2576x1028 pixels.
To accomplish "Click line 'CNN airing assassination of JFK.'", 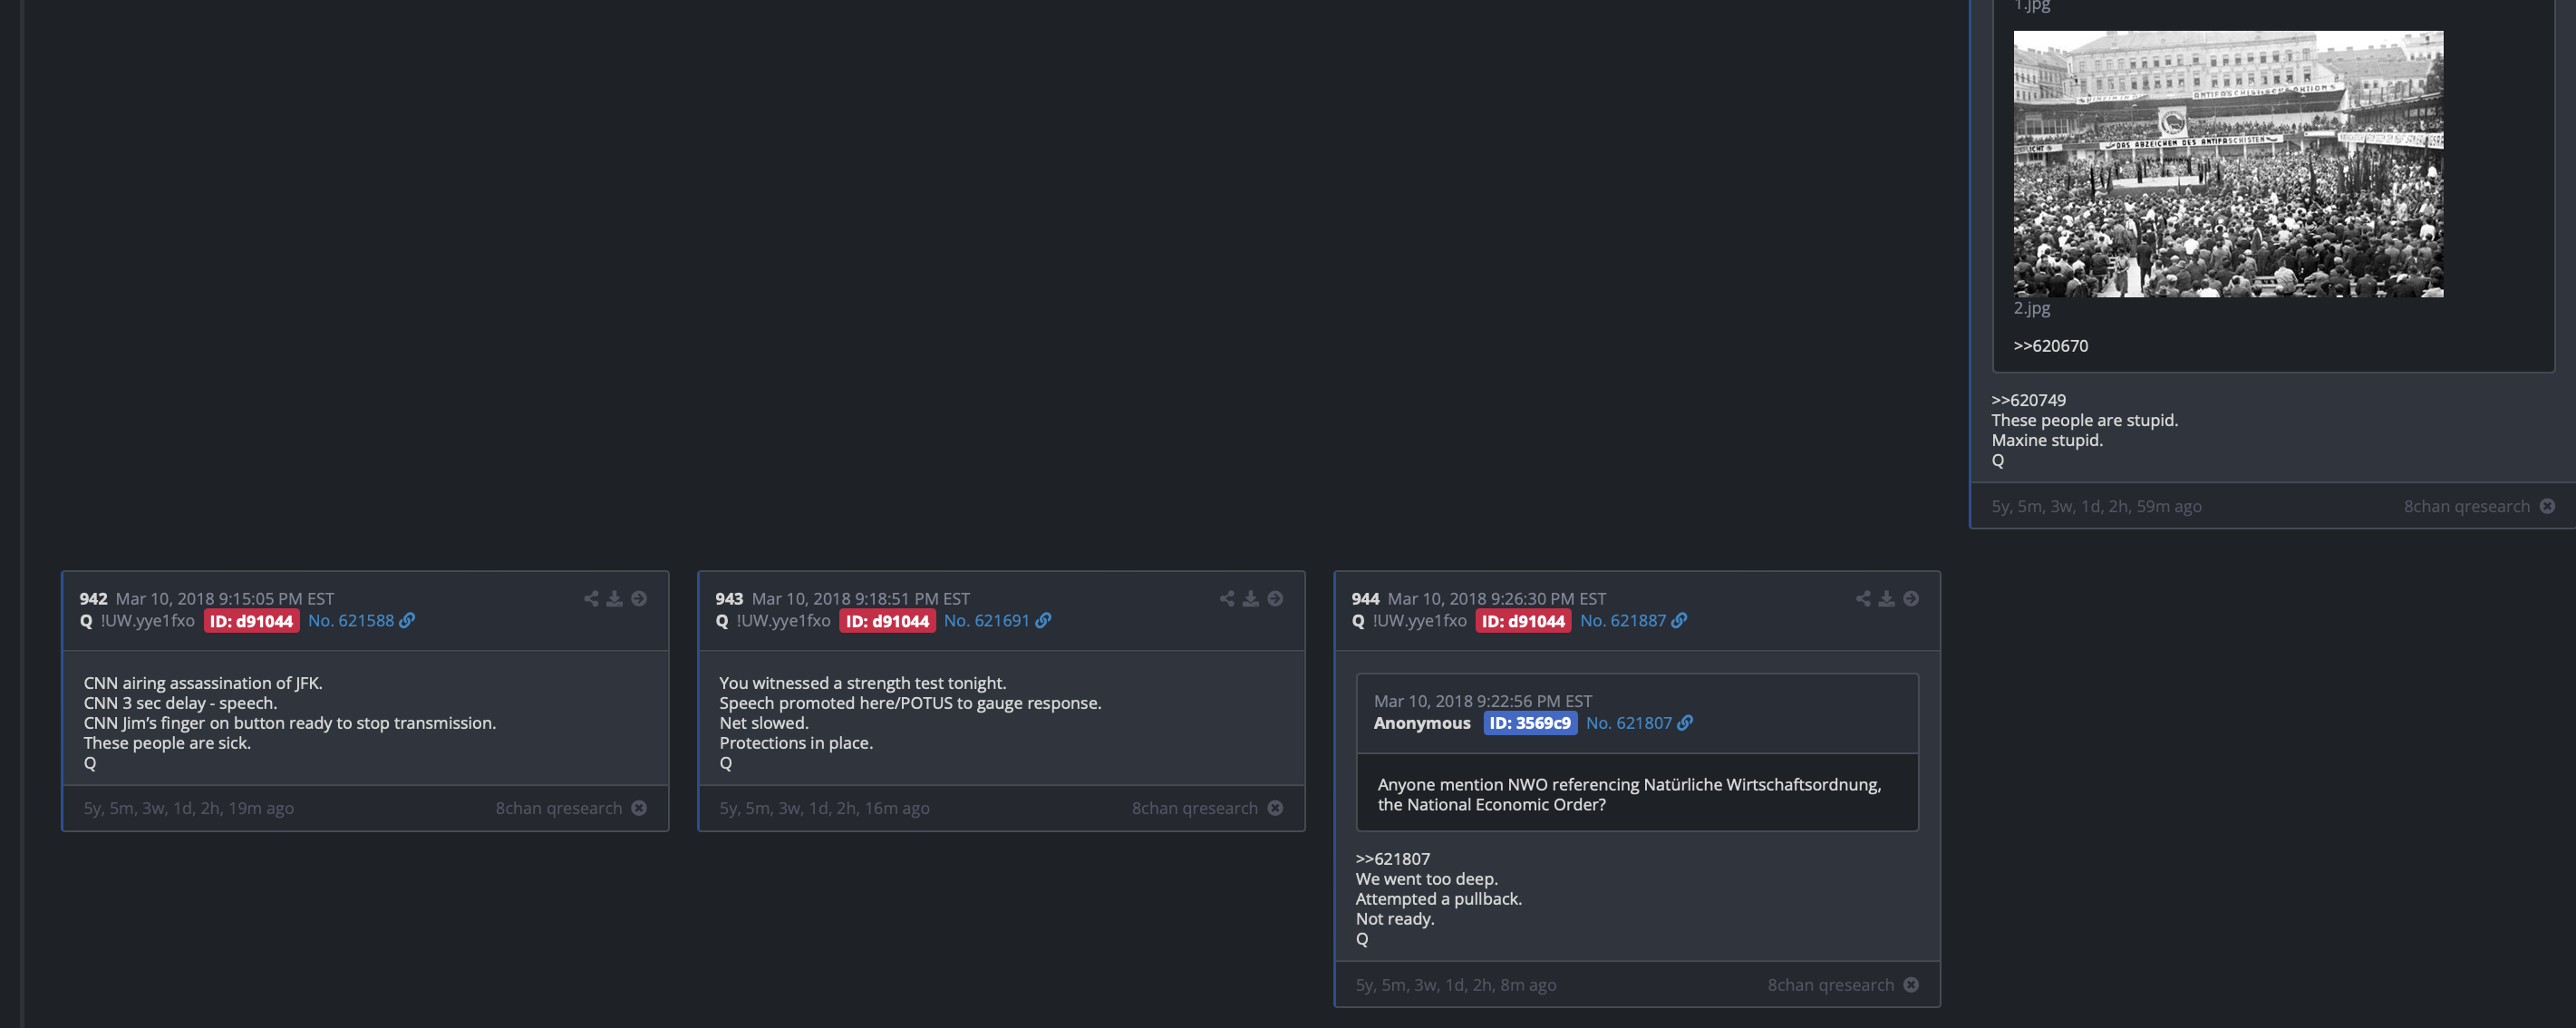I will point(203,683).
